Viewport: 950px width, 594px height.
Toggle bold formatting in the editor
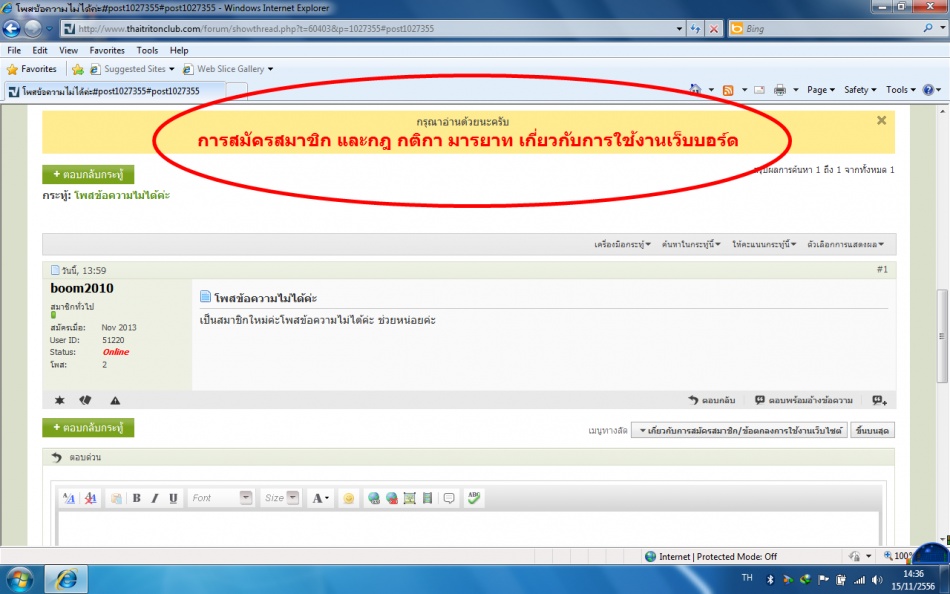[x=136, y=498]
